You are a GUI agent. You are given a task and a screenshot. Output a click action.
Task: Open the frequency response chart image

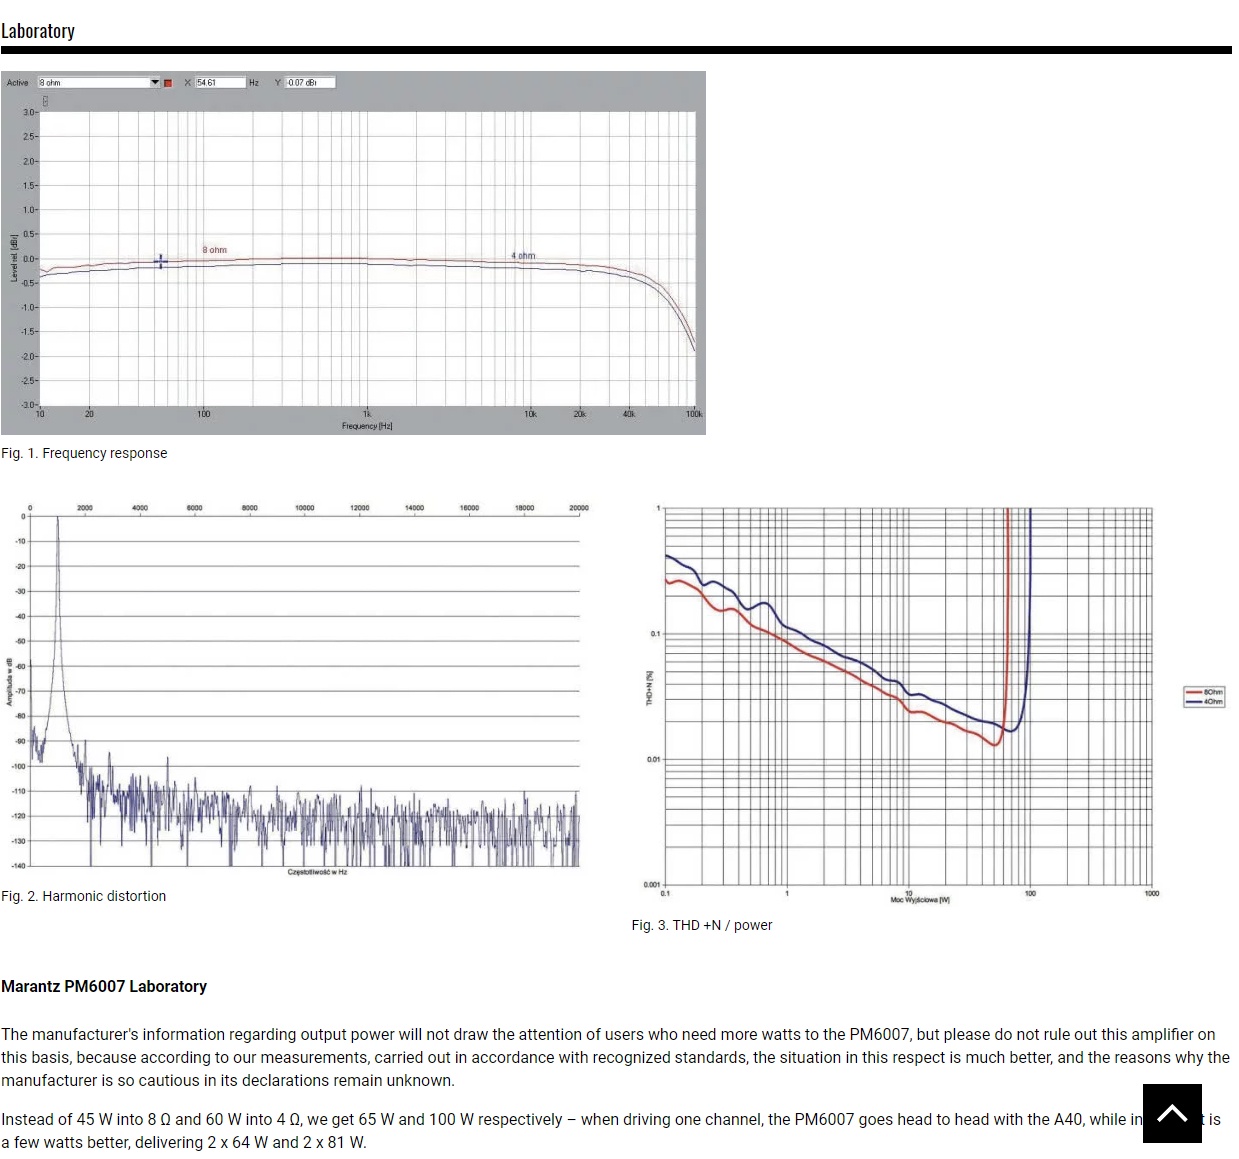353,253
